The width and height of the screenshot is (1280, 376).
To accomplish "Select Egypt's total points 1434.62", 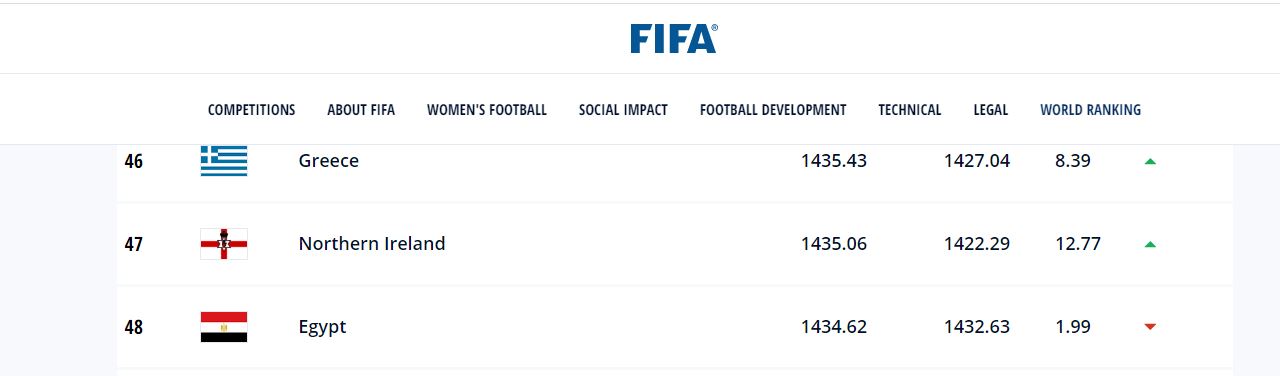I will 834,327.
